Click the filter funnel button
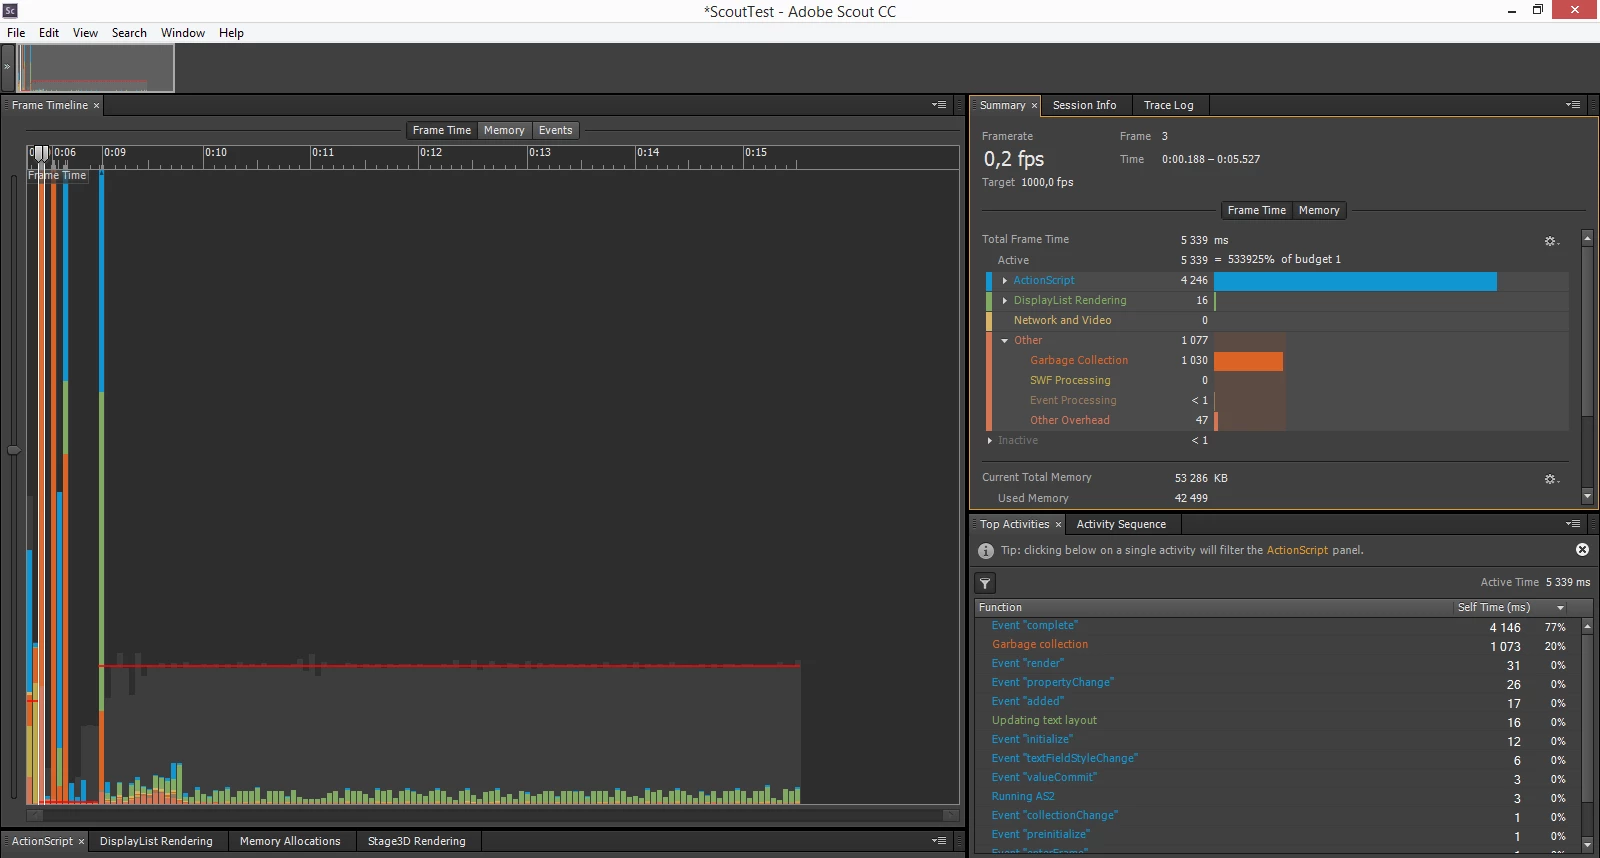Screen dimensions: 1600x858 pyautogui.click(x=985, y=583)
